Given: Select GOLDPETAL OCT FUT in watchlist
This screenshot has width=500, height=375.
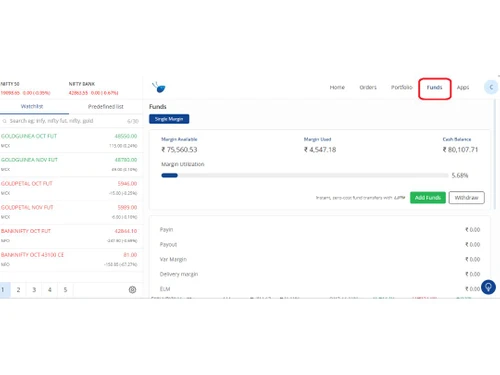Looking at the screenshot, I should (70, 188).
